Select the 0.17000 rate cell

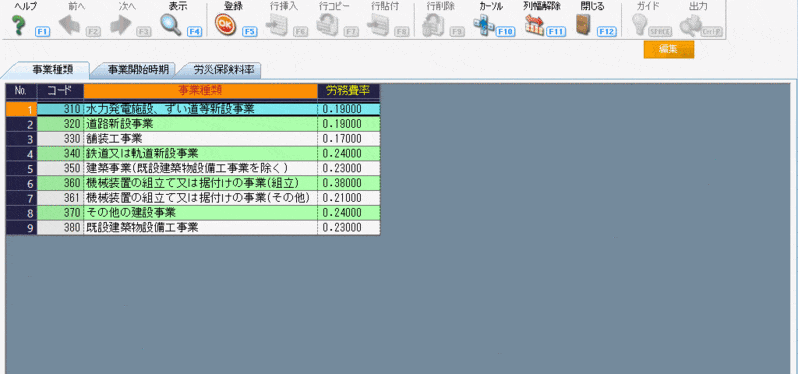(x=349, y=138)
